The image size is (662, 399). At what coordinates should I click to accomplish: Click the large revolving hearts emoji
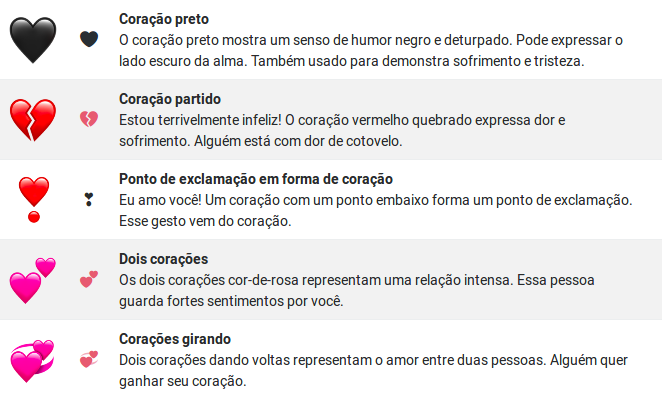(x=33, y=361)
